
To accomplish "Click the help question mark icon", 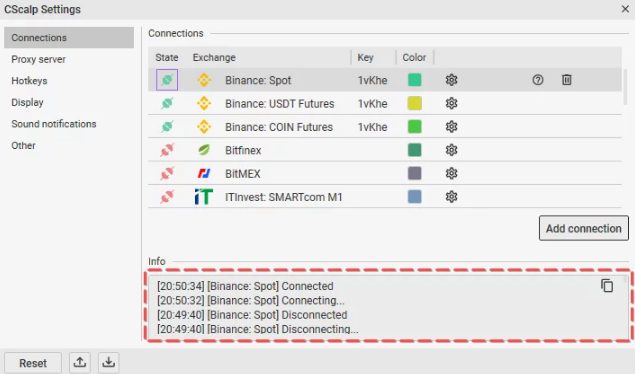I will coord(538,80).
